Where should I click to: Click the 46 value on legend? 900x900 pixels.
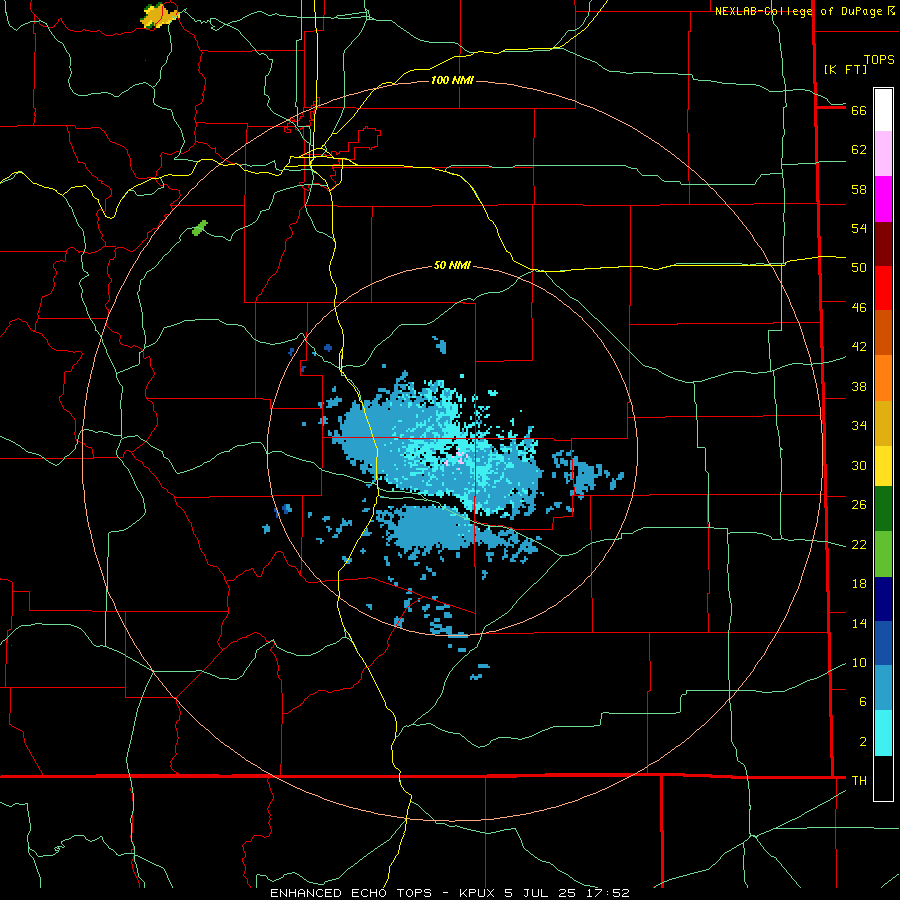[x=859, y=308]
